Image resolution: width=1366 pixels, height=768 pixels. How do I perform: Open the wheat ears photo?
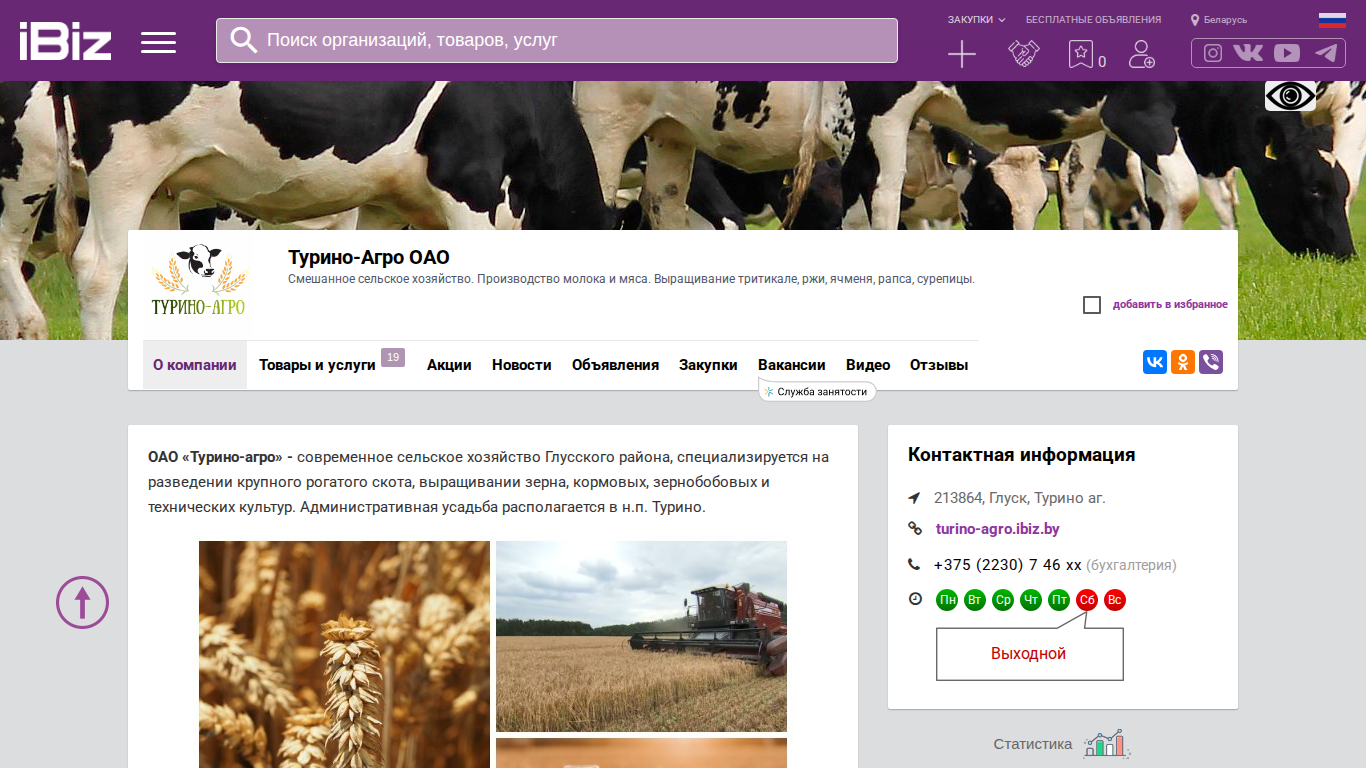344,654
